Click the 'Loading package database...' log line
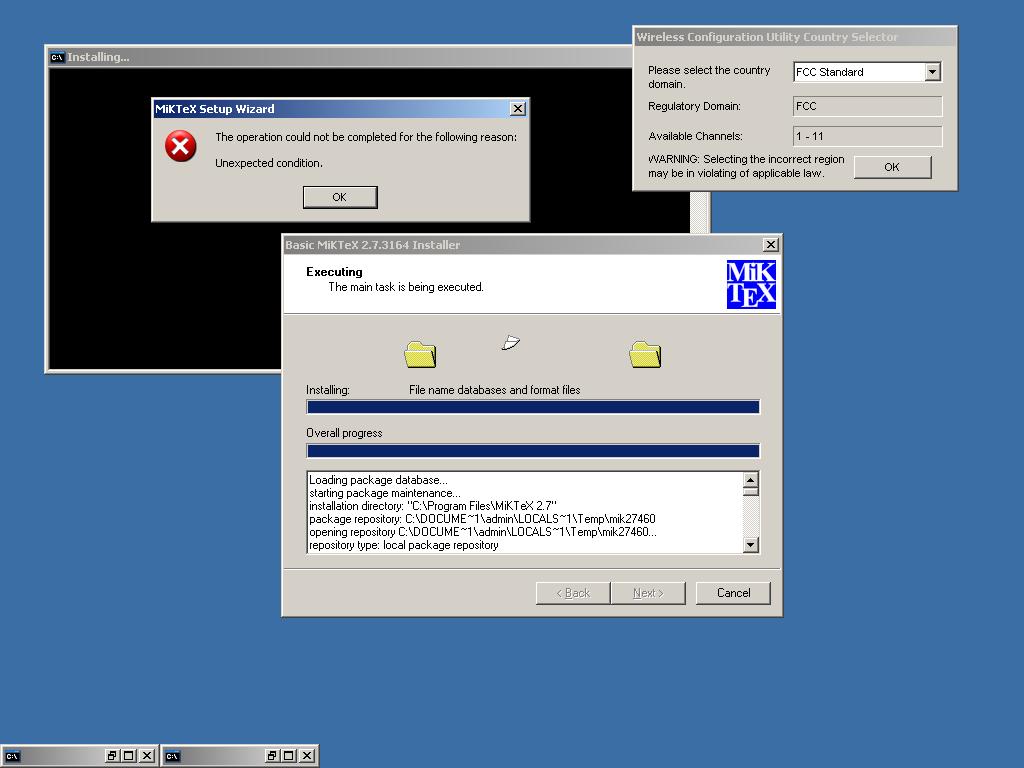The image size is (1024, 768). pos(378,480)
